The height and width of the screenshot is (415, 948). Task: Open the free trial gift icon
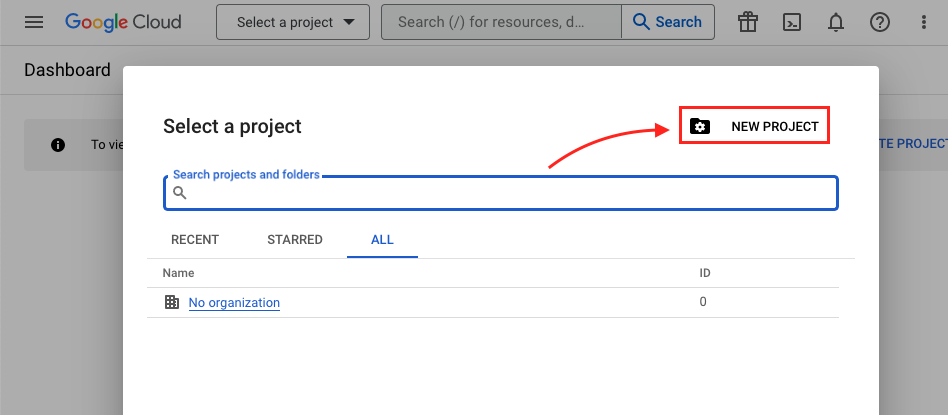748,22
